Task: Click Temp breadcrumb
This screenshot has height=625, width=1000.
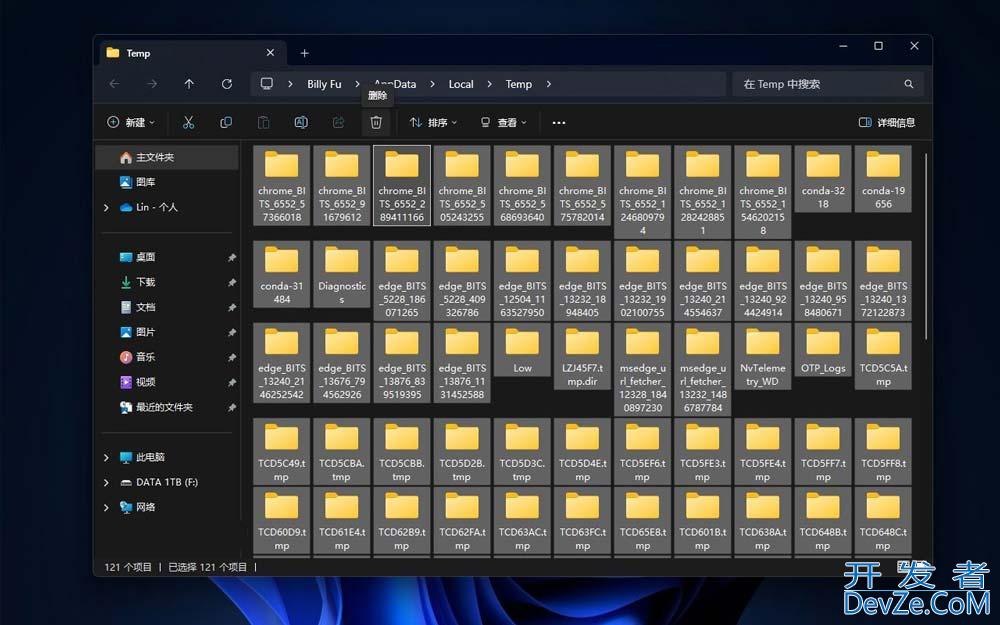Action: point(518,84)
